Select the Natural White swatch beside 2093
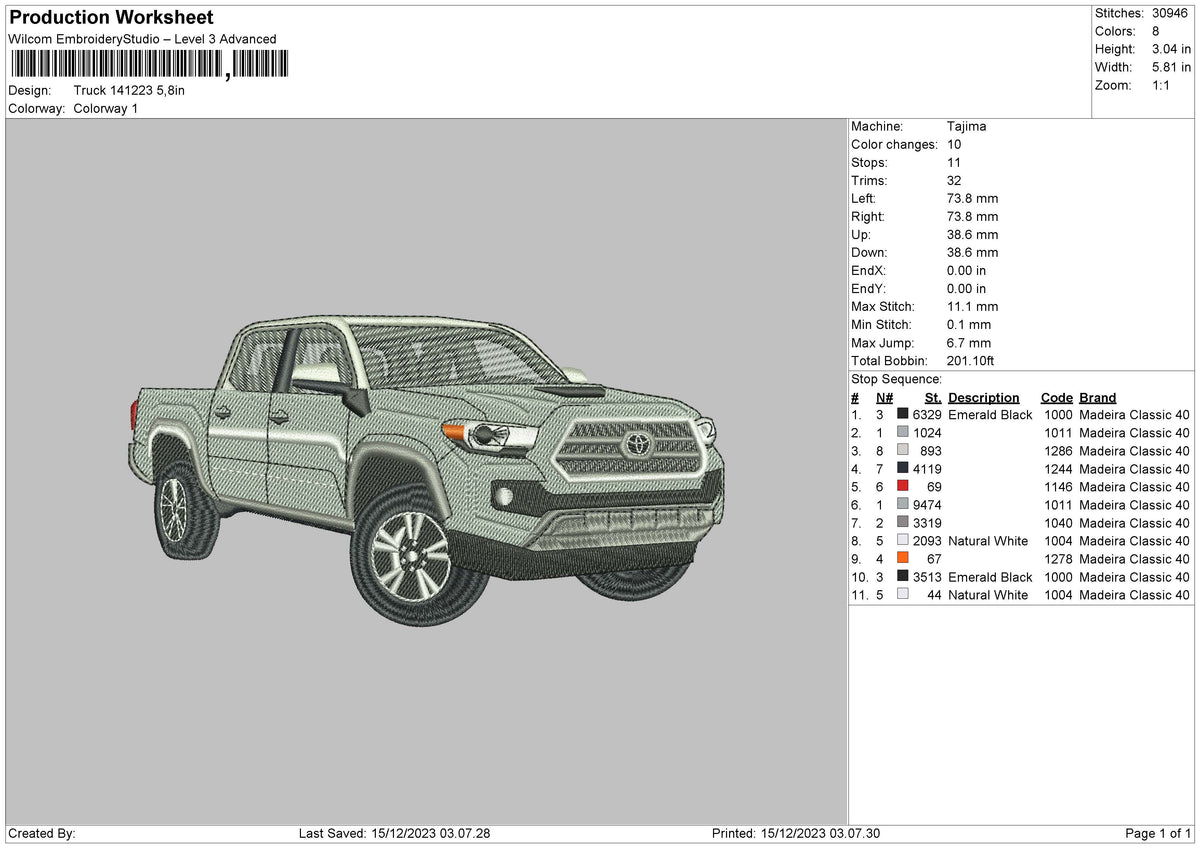 point(903,541)
